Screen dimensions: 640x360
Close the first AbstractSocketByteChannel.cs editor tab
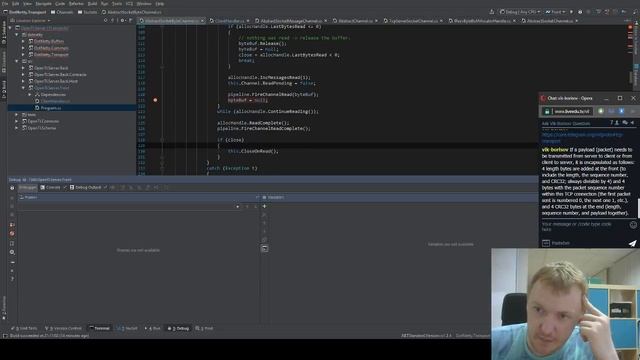202,20
